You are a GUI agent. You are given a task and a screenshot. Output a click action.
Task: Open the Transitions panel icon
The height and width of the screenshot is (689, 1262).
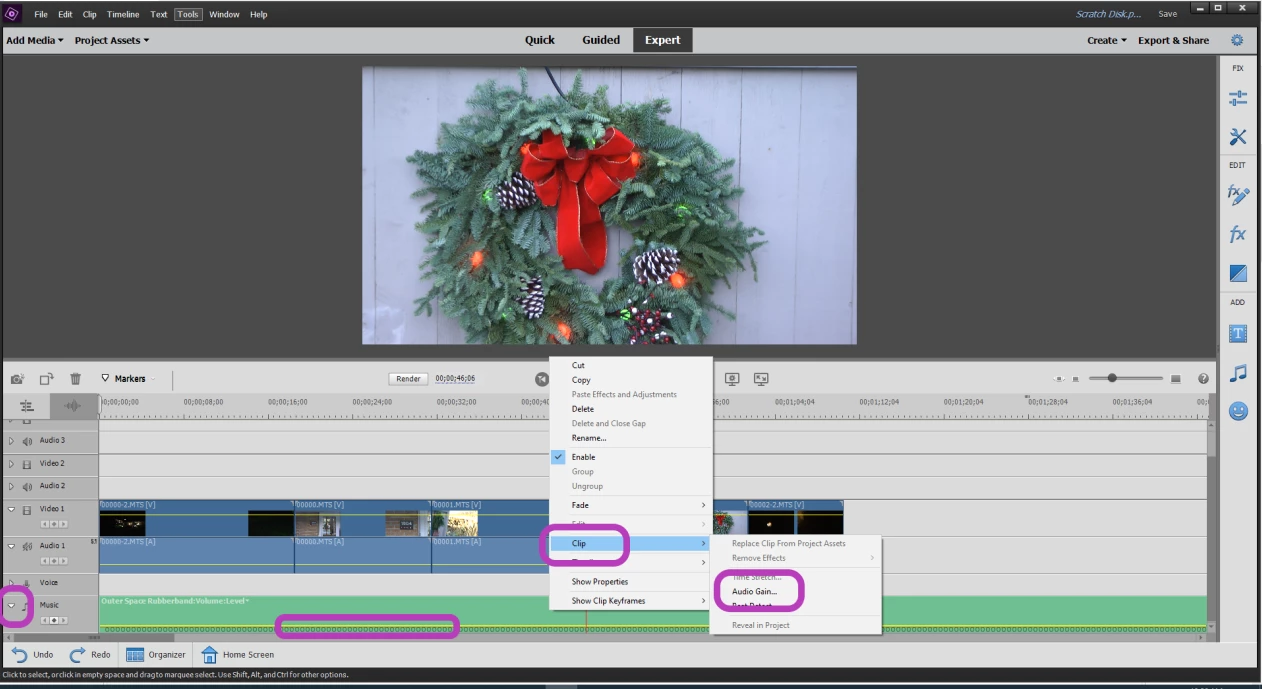1237,273
